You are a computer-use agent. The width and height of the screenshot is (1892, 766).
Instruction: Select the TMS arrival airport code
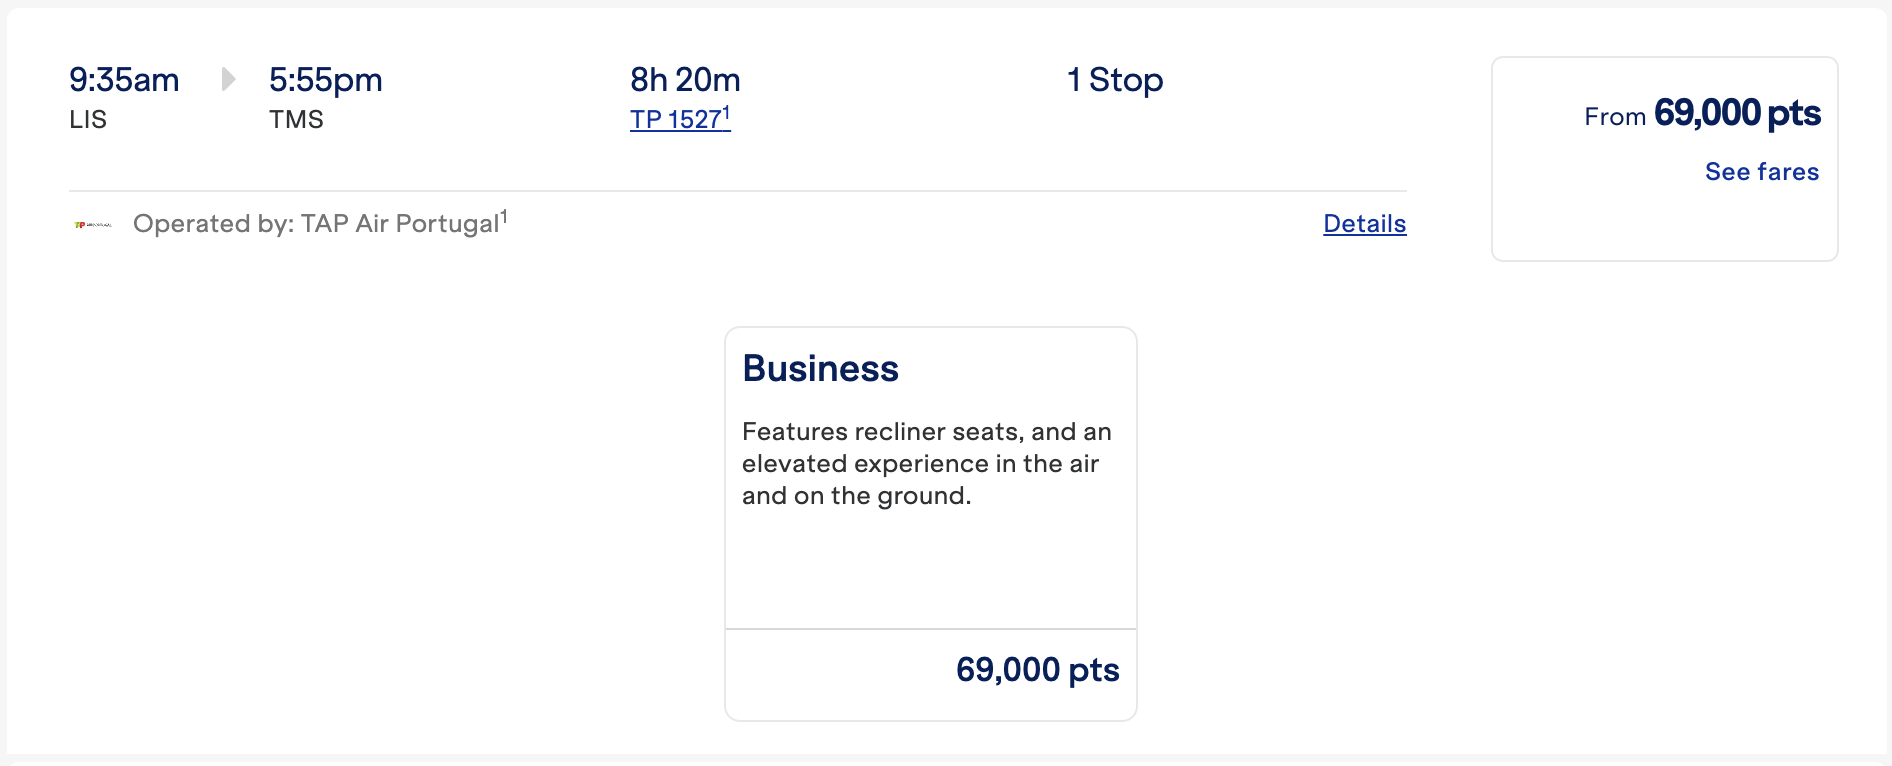coord(297,120)
